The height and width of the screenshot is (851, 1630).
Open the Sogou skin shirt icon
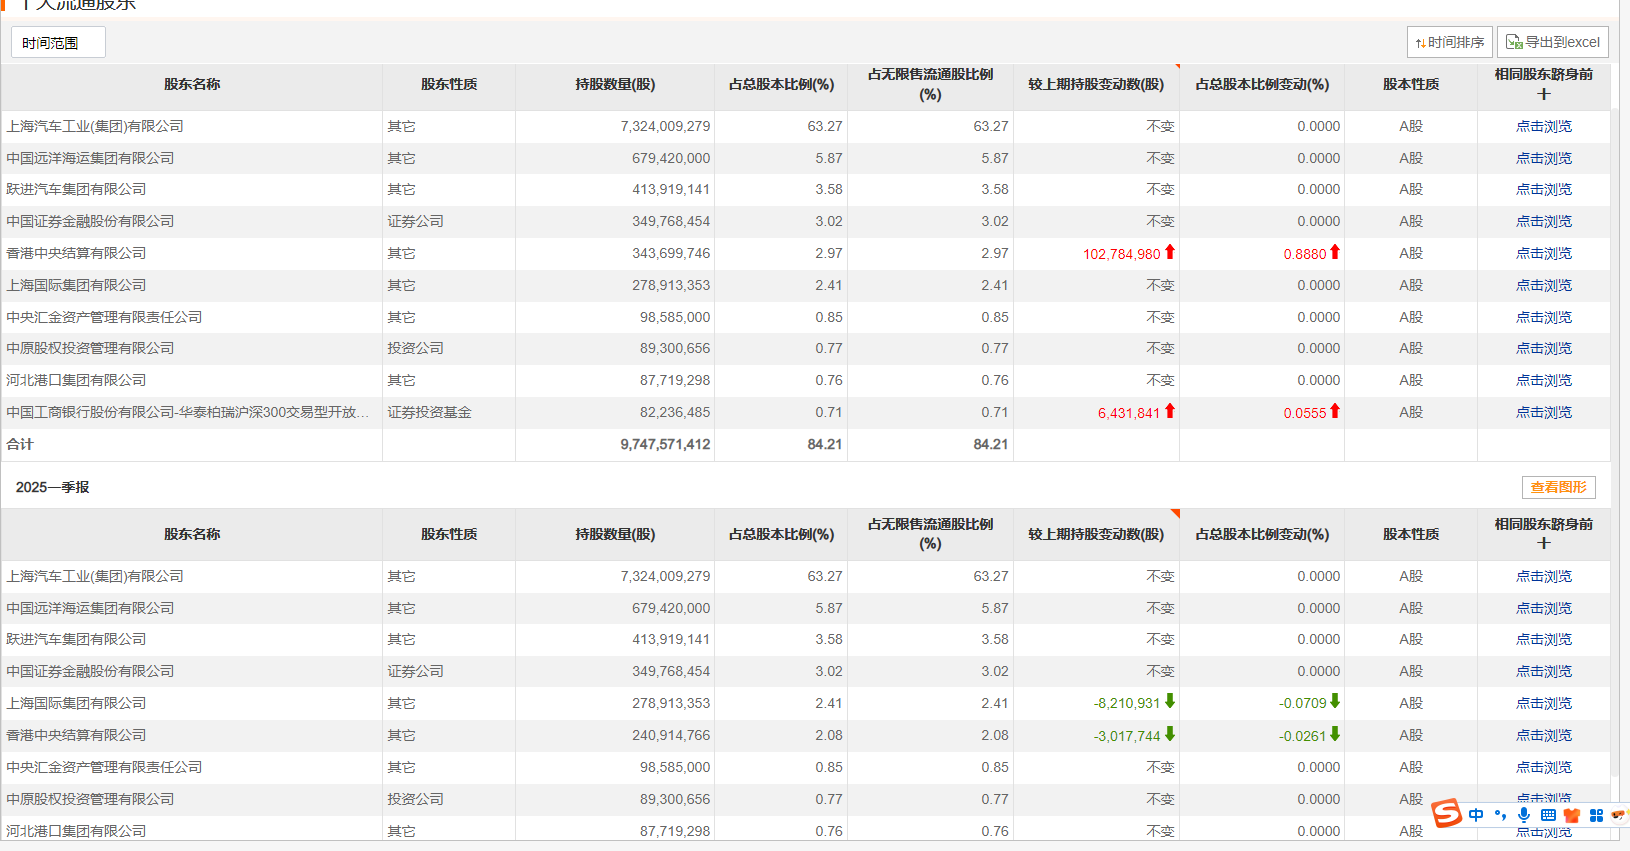[1572, 815]
